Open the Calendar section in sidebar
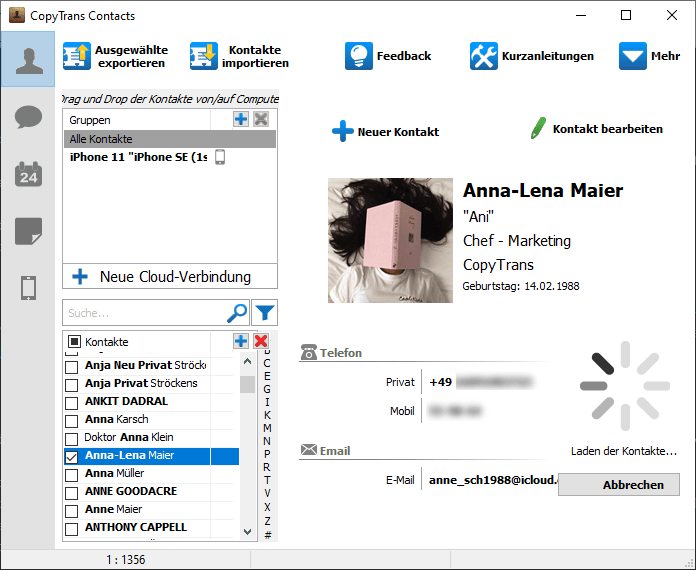This screenshot has width=696, height=570. (x=28, y=174)
